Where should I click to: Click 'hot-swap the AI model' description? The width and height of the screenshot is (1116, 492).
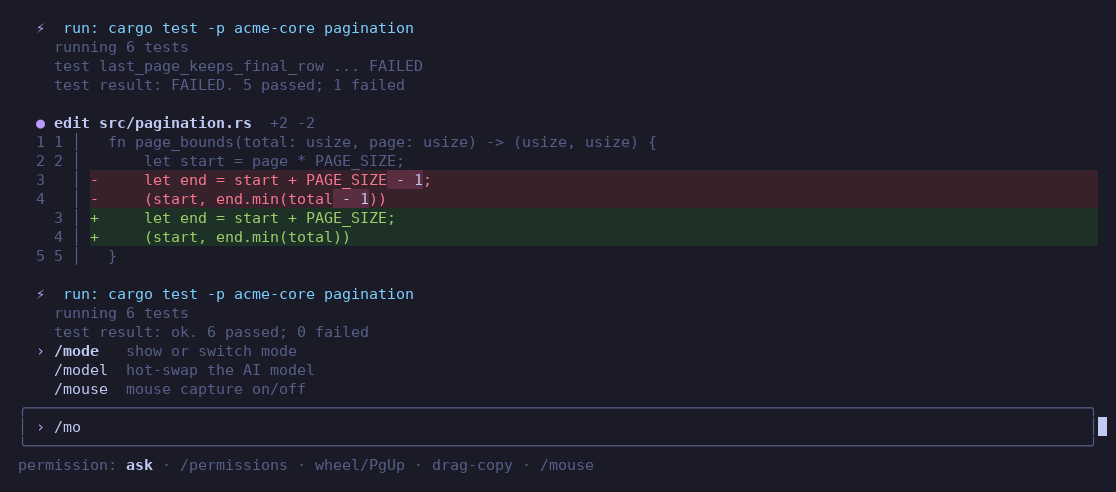(x=220, y=370)
